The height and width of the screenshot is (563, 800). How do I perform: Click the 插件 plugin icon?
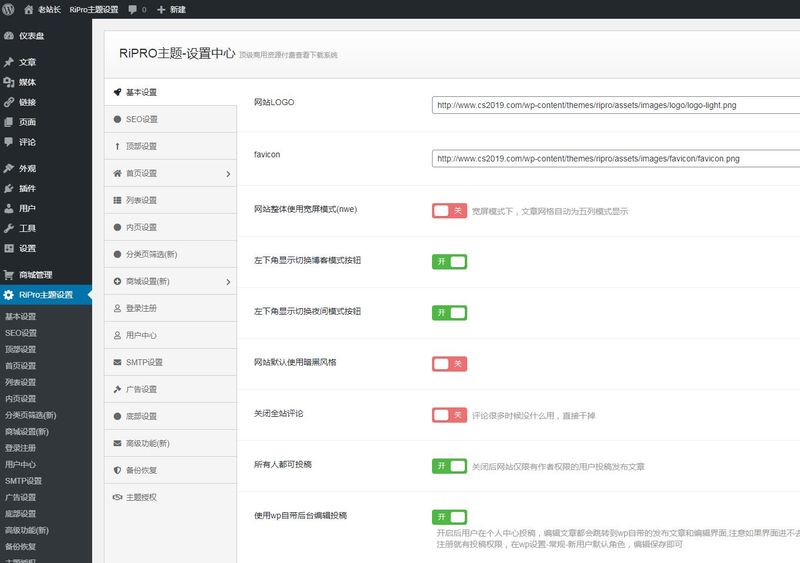(x=9, y=188)
